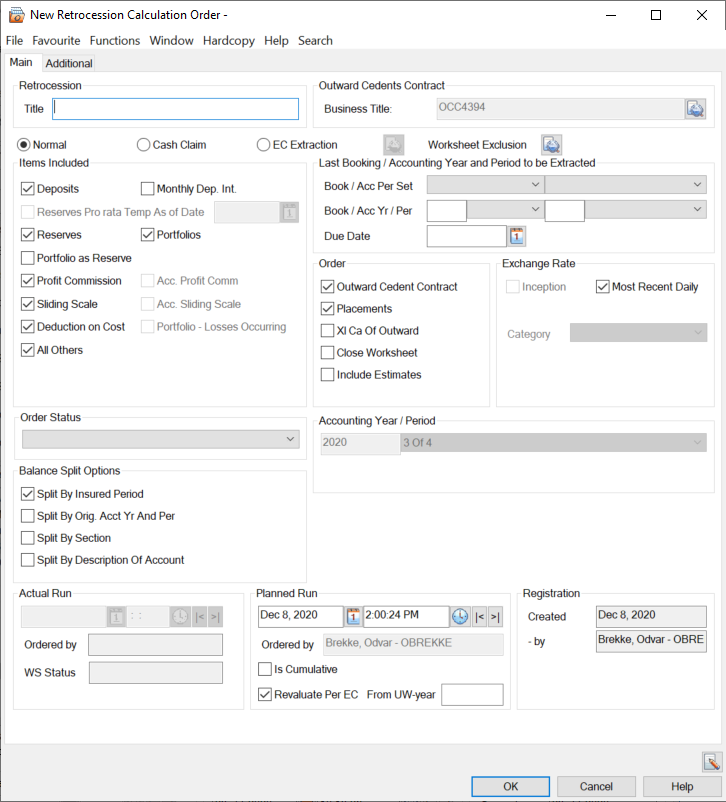Toggle Sliding Scale checkbox
The height and width of the screenshot is (802, 726).
tap(28, 304)
